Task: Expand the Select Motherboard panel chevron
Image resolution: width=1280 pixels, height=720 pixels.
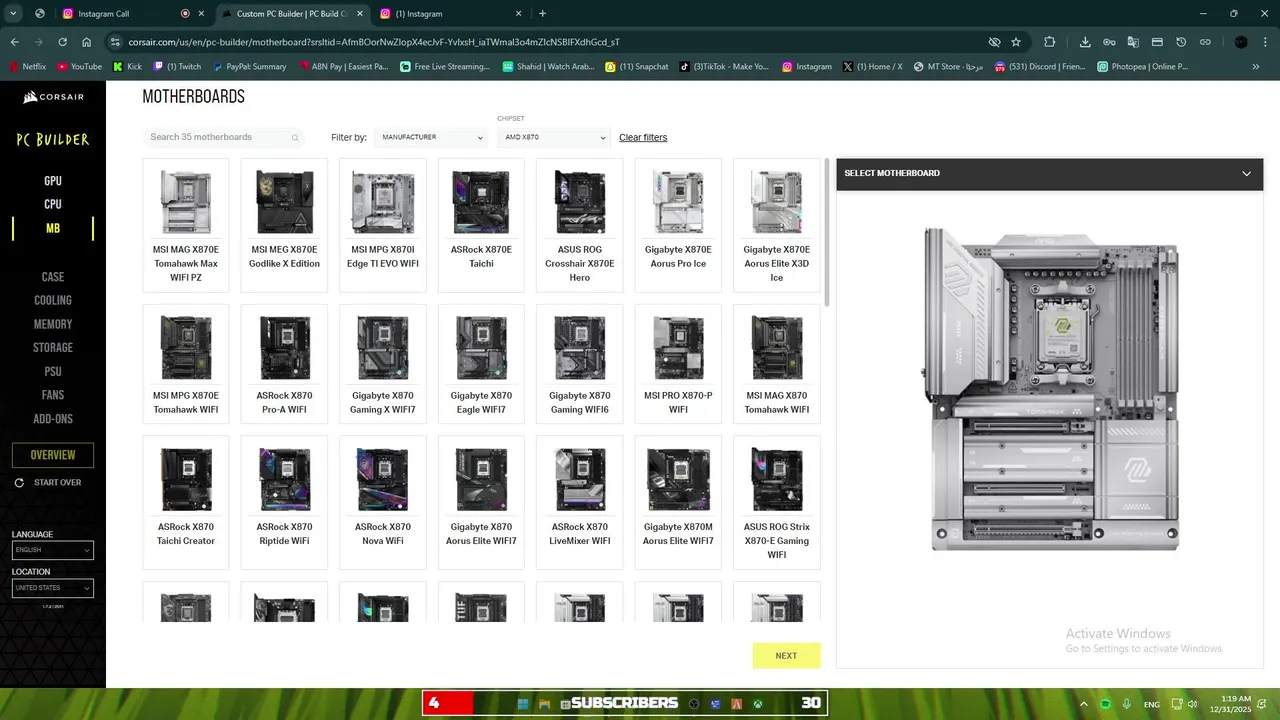Action: click(1246, 173)
